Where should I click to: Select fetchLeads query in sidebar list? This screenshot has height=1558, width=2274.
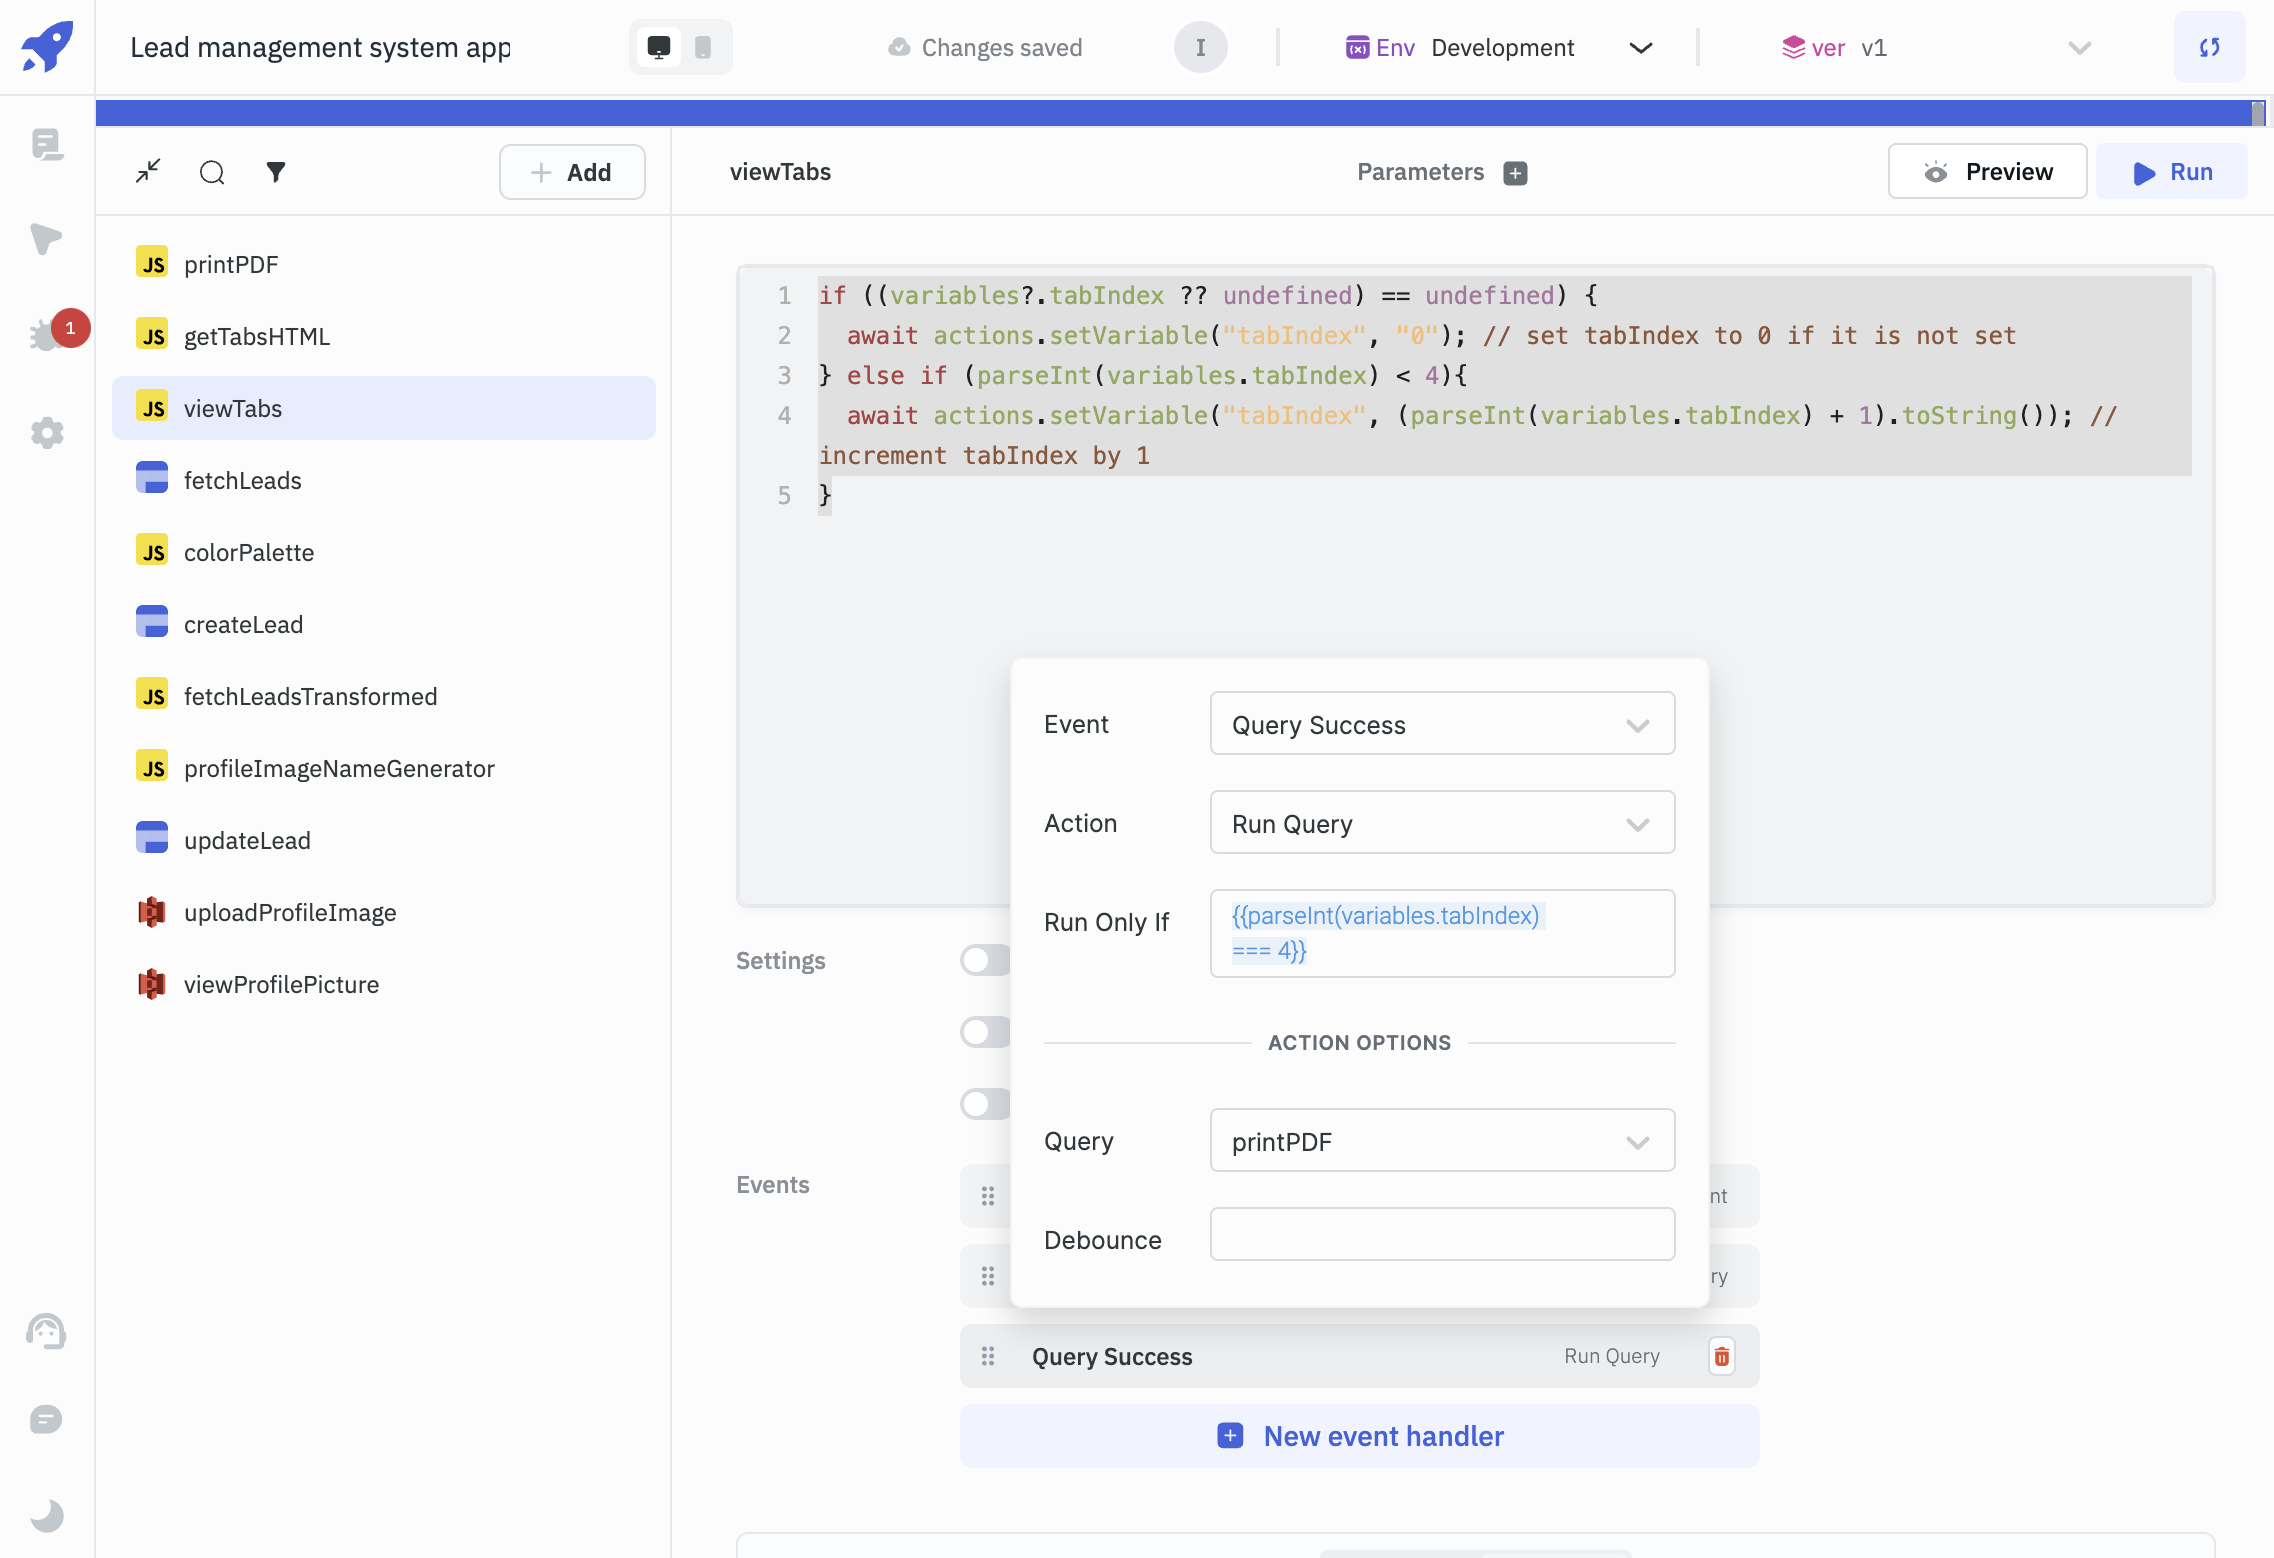[x=242, y=478]
